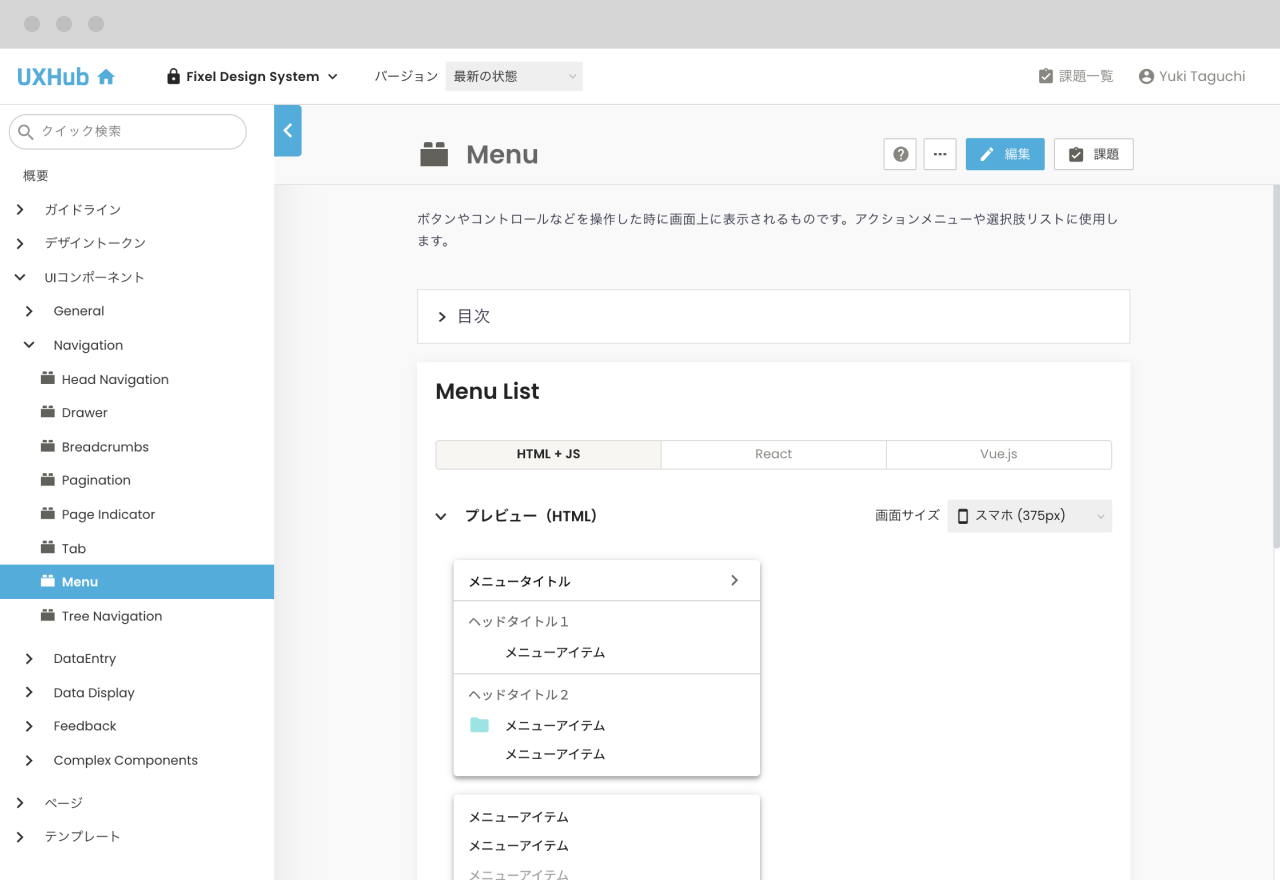Click the ellipsis more-options icon
The width and height of the screenshot is (1280, 880).
click(940, 154)
